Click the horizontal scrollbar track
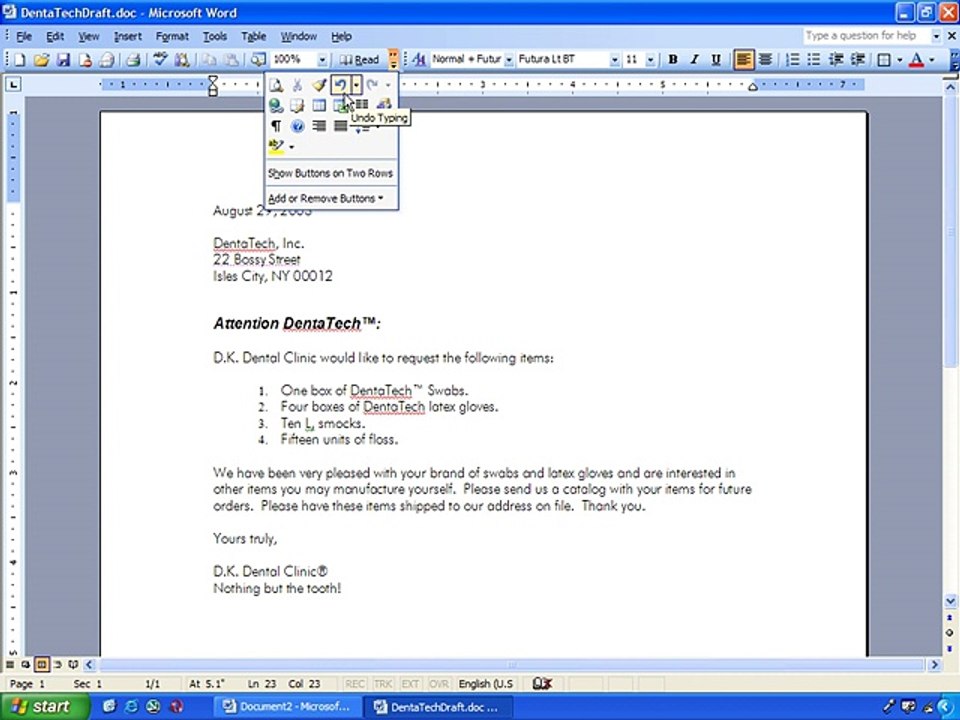This screenshot has width=960, height=720. tap(511, 664)
